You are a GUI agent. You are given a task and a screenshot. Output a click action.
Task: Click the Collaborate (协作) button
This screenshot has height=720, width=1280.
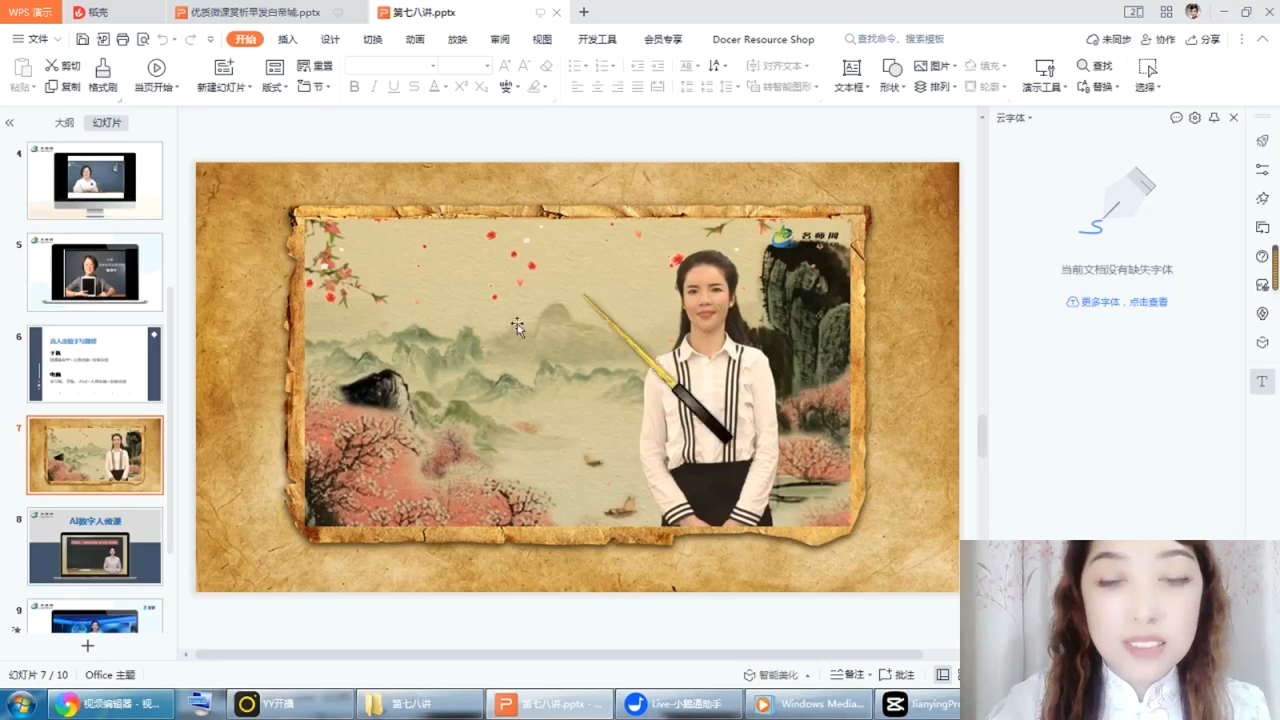(x=1158, y=40)
